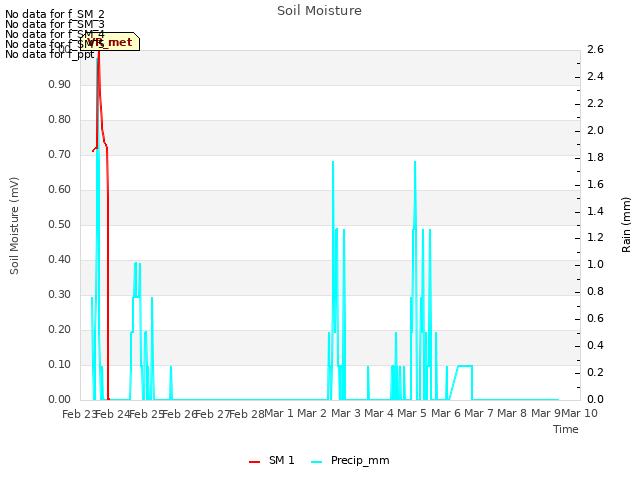The image size is (640, 480).
Task: Toggle SM 1 series in legend
Action: coord(272,461)
